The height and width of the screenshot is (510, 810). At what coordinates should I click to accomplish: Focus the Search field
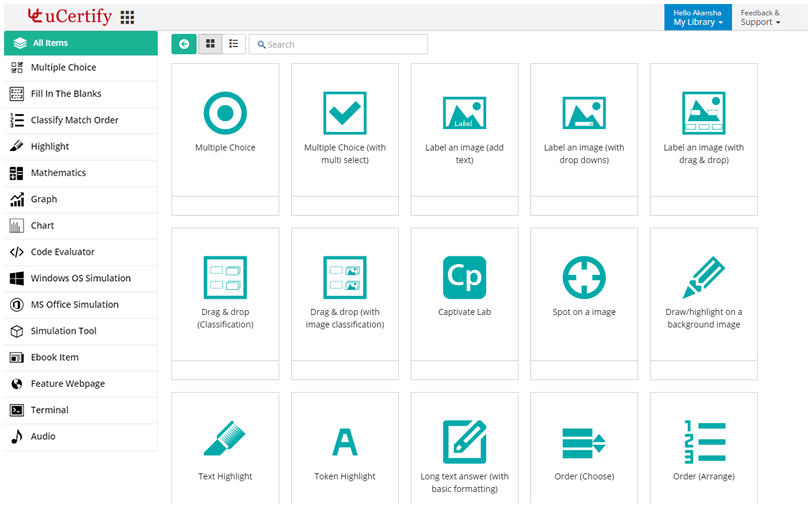(x=338, y=44)
